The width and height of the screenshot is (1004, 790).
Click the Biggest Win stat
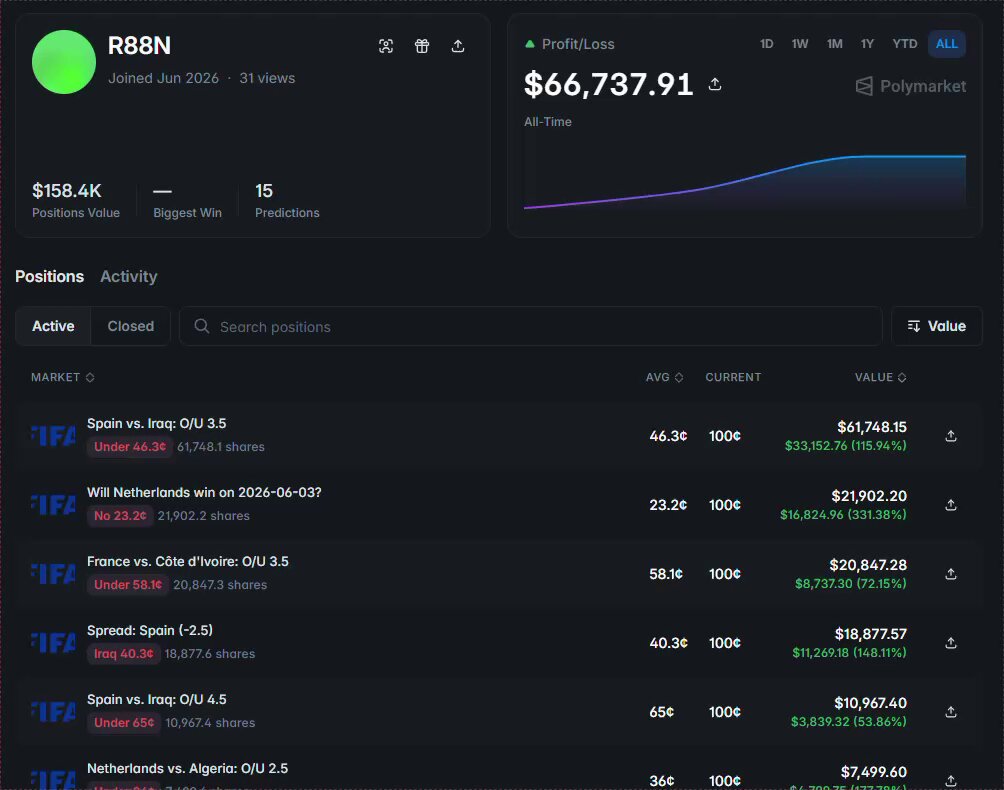click(x=187, y=200)
